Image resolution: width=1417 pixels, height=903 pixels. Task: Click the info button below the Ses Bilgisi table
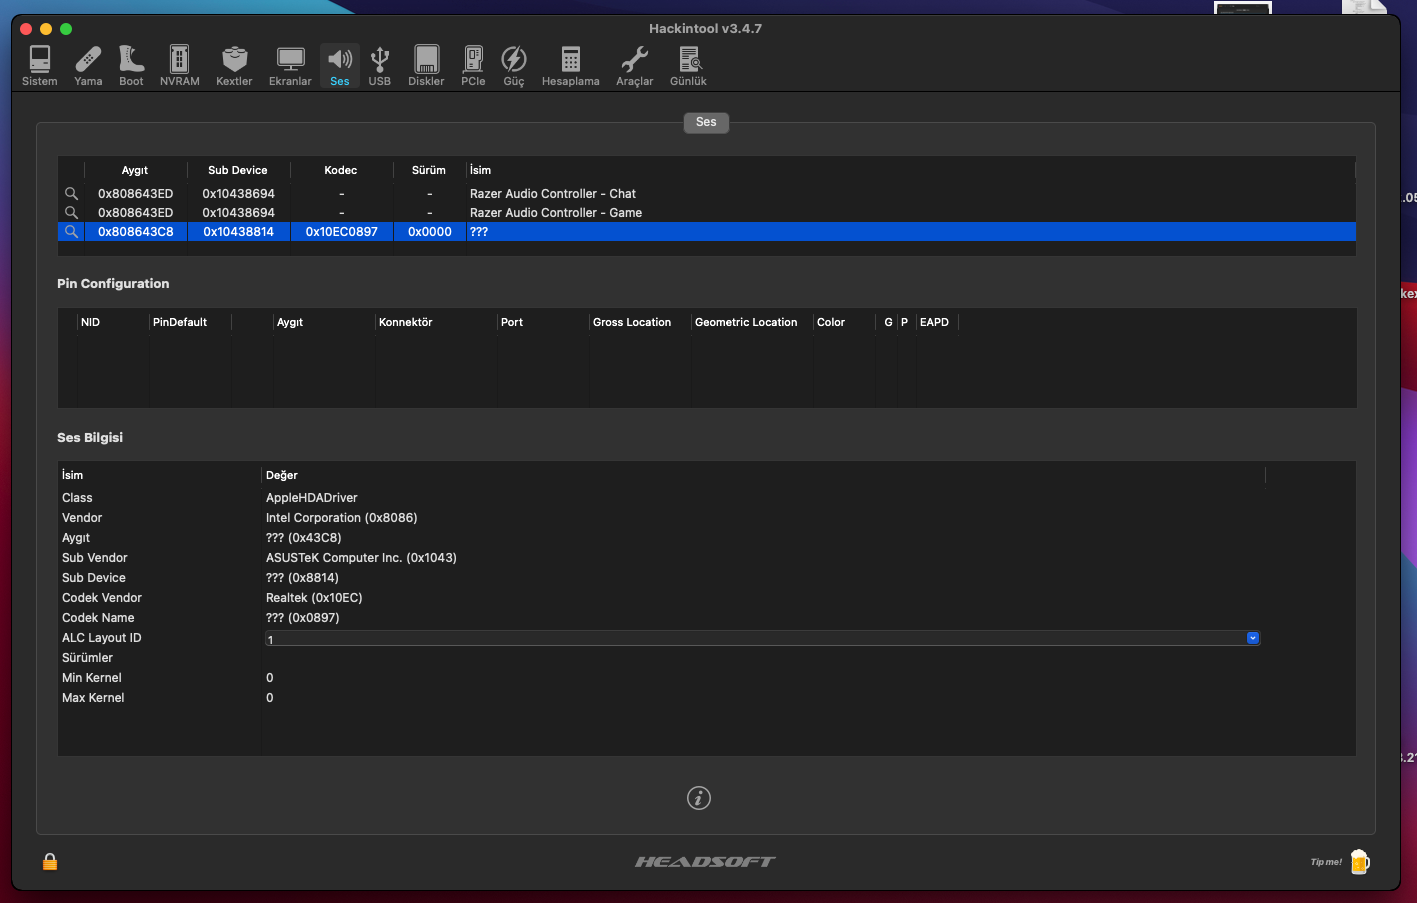(699, 798)
